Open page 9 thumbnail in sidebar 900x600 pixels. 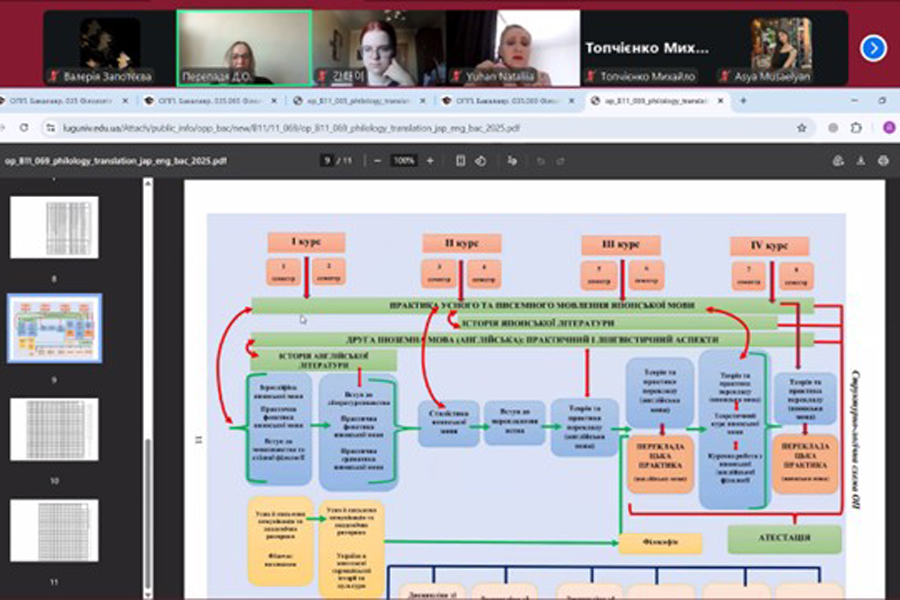pos(55,328)
